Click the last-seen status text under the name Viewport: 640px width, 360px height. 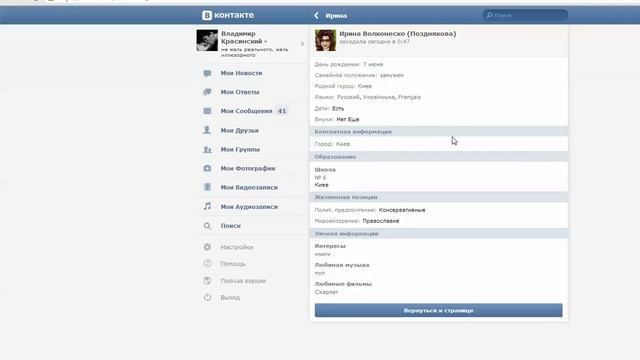point(374,42)
